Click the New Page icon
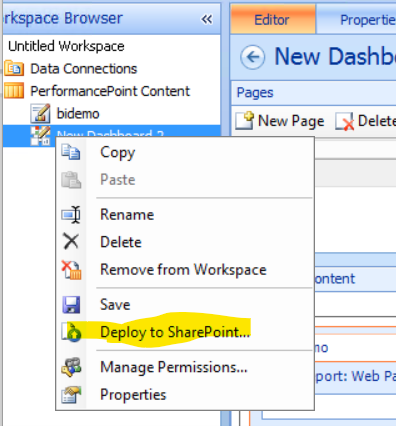The width and height of the screenshot is (396, 426). coord(245,121)
